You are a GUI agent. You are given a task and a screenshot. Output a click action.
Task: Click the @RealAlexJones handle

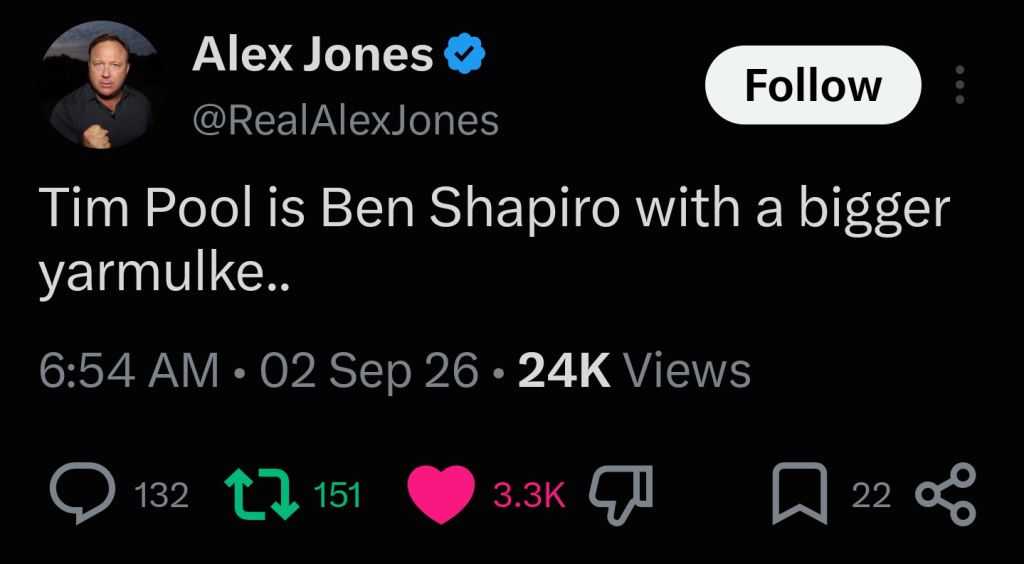(x=345, y=121)
